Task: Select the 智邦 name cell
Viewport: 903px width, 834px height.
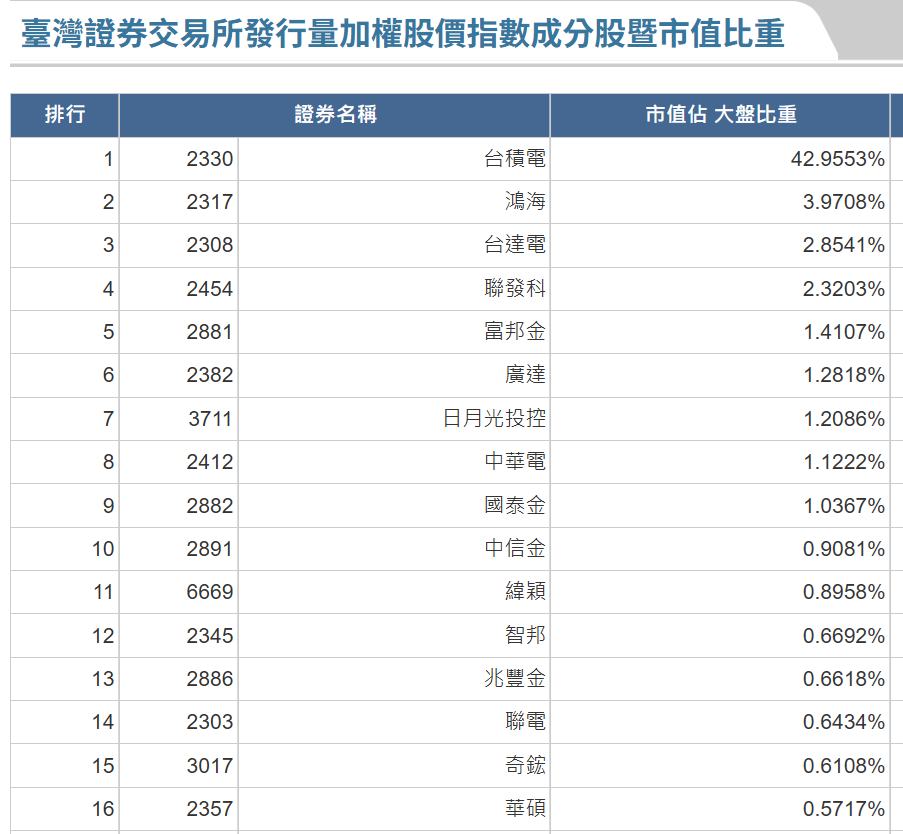Action: click(525, 636)
